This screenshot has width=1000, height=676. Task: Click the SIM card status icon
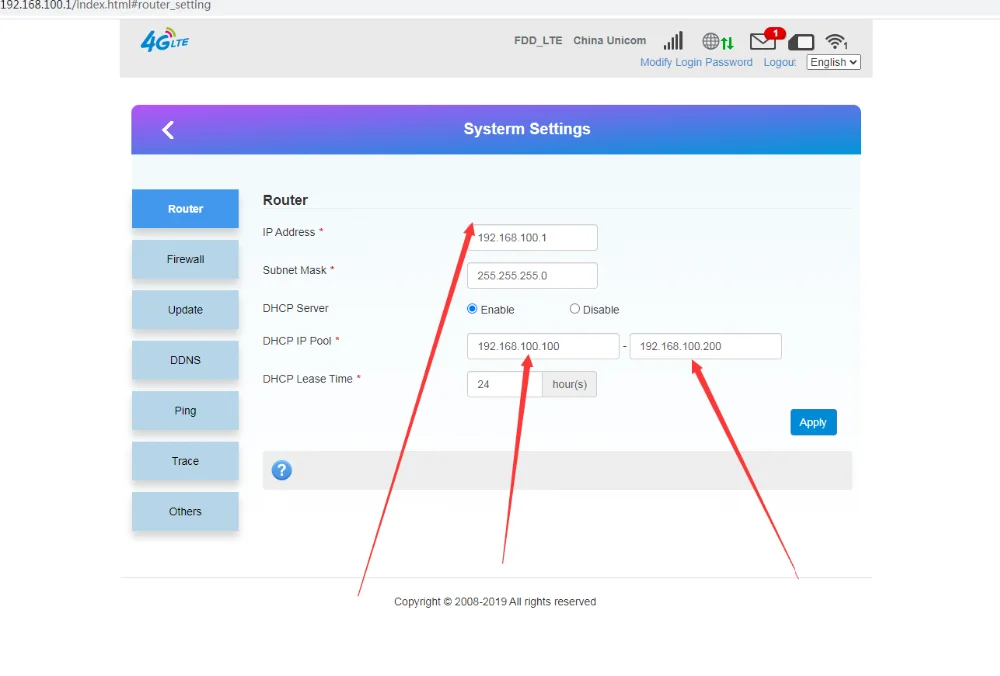pos(801,42)
